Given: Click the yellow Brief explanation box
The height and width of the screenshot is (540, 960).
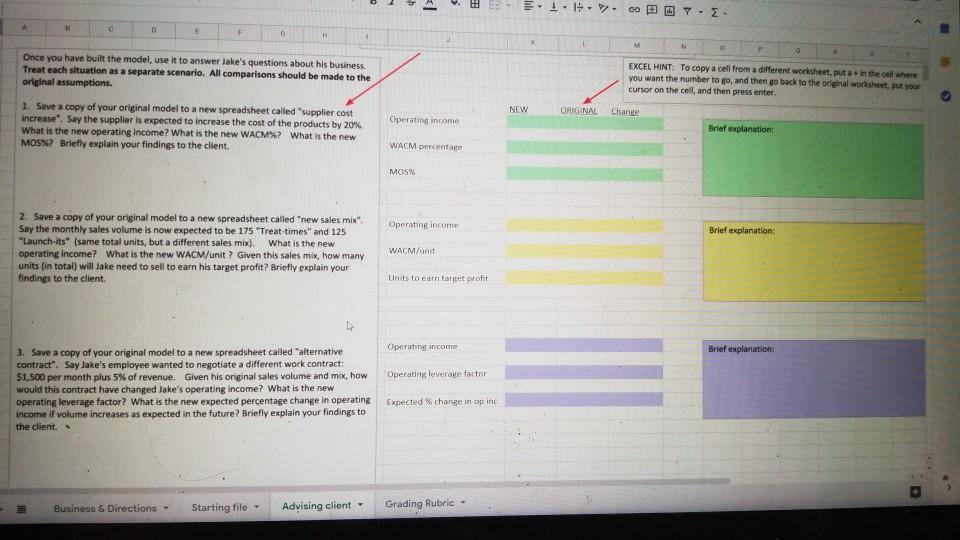Looking at the screenshot, I should point(814,261).
